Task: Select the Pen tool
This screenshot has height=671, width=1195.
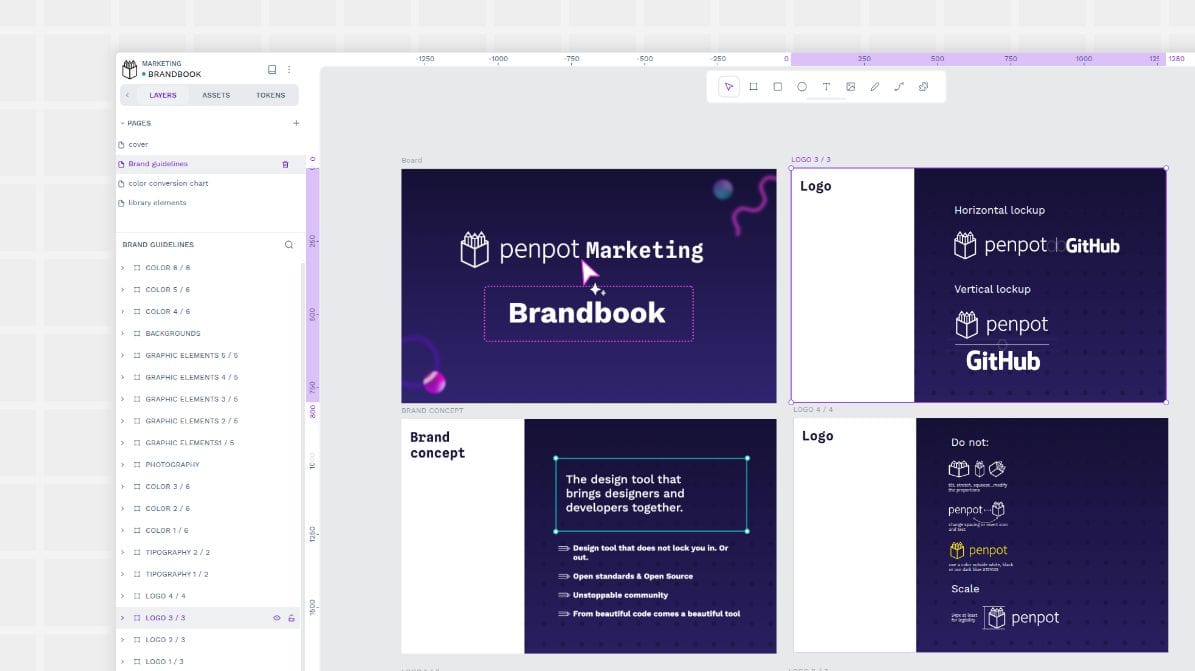Action: tap(875, 87)
